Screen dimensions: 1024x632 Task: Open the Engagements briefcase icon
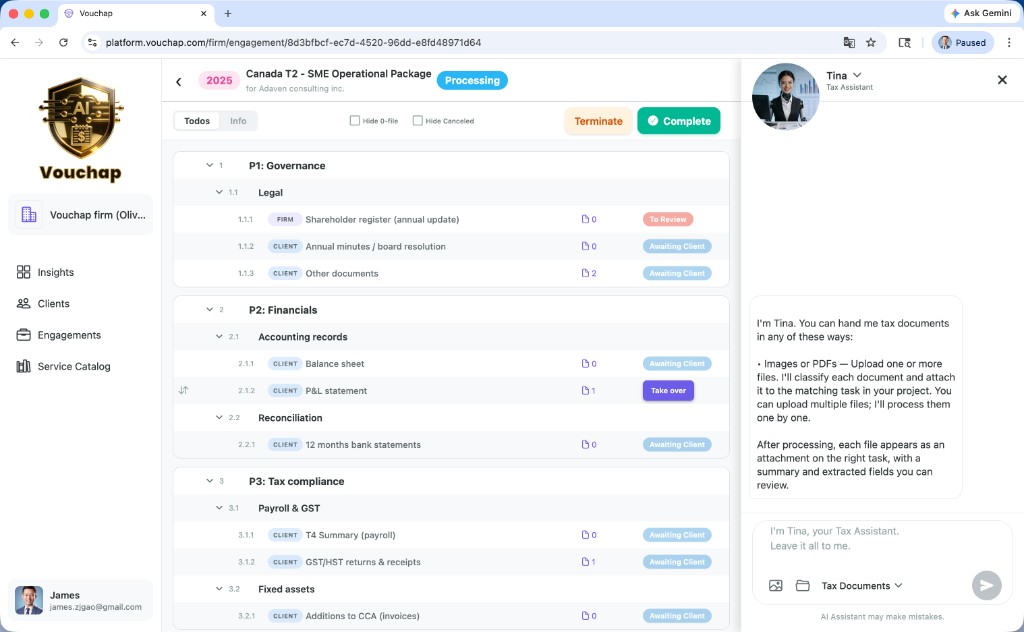24,335
